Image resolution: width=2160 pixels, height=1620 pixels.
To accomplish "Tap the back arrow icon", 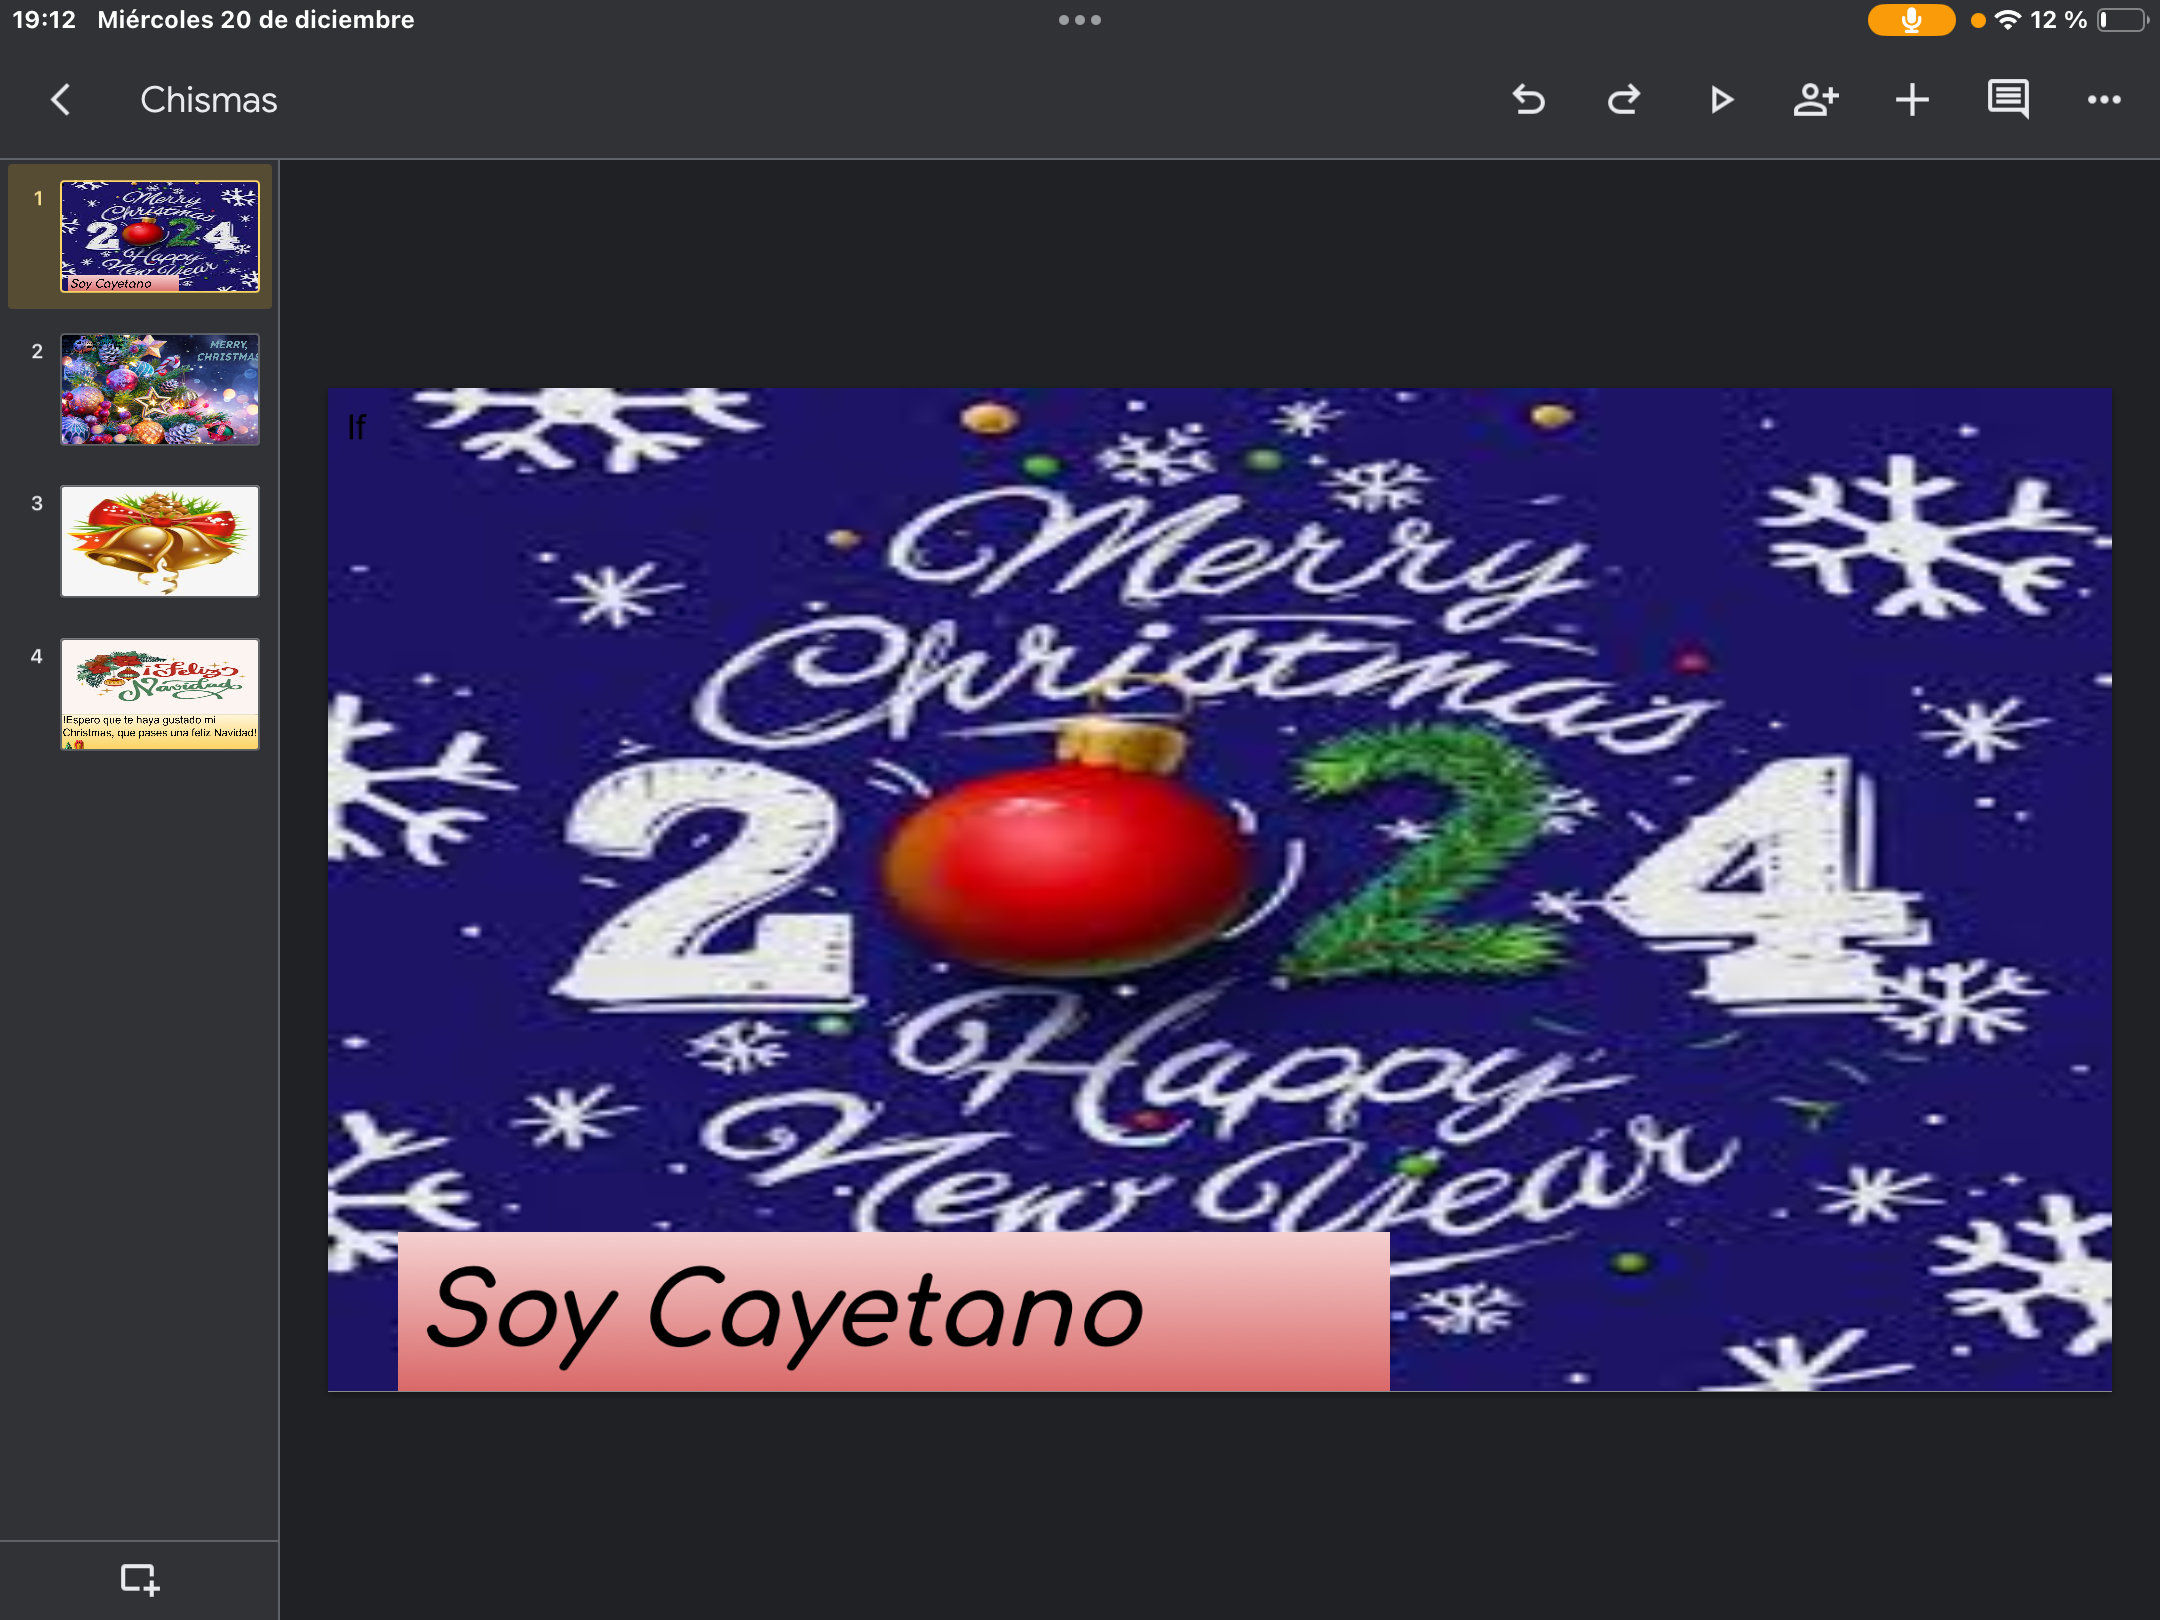I will [61, 100].
